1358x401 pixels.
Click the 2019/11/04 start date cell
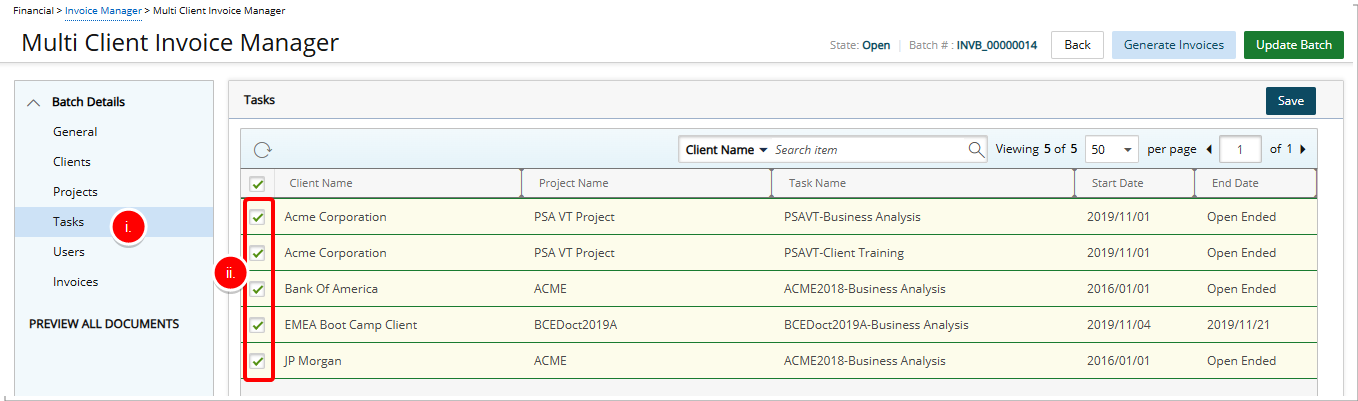1118,325
